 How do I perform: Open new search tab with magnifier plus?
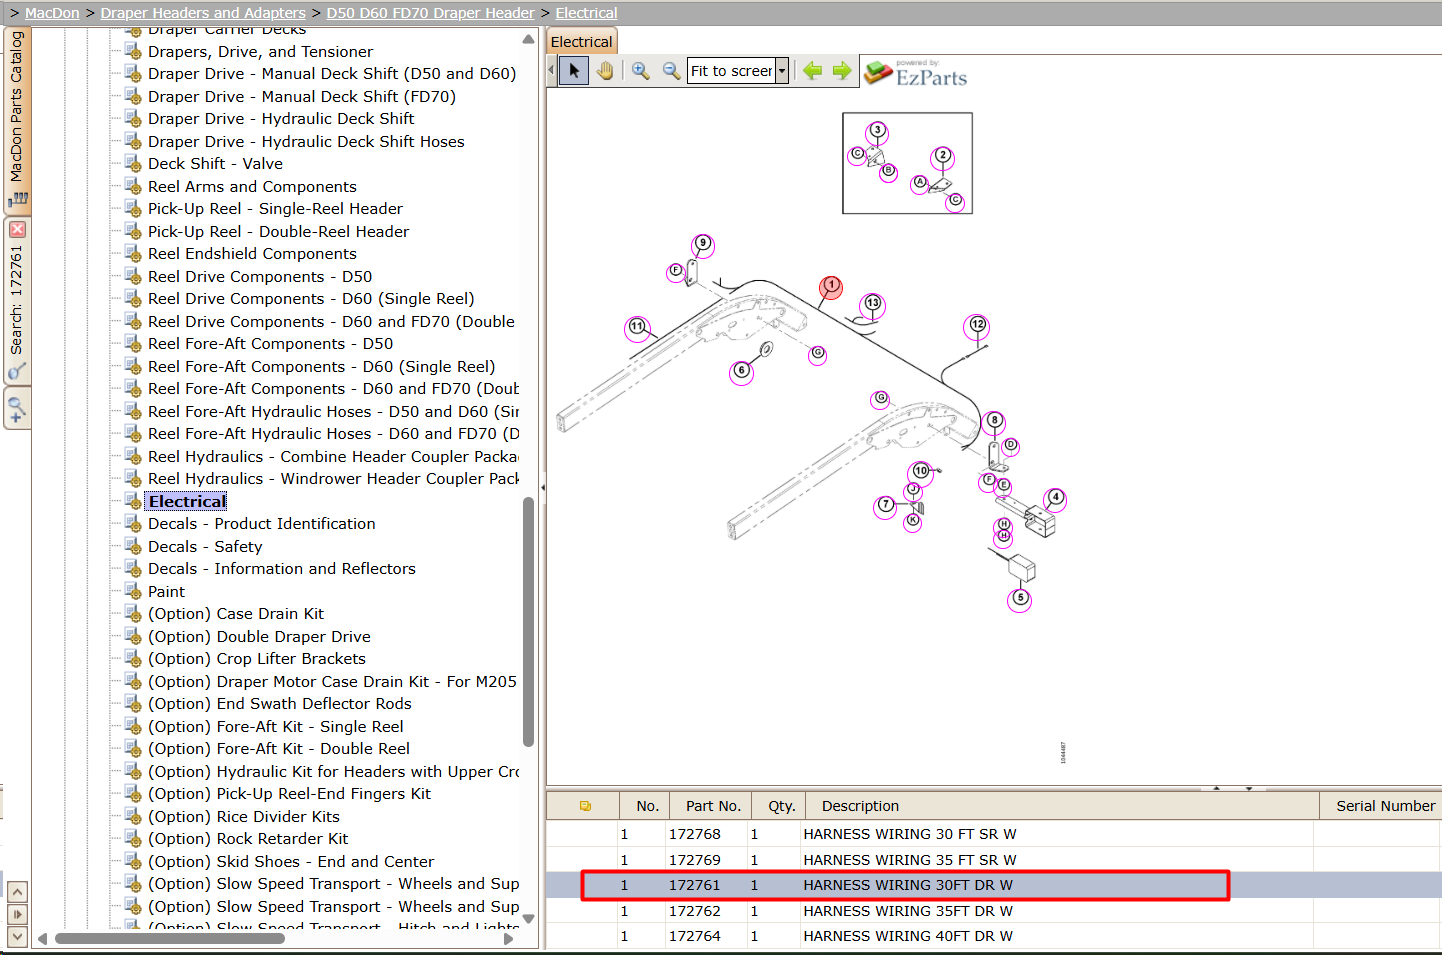(x=16, y=409)
